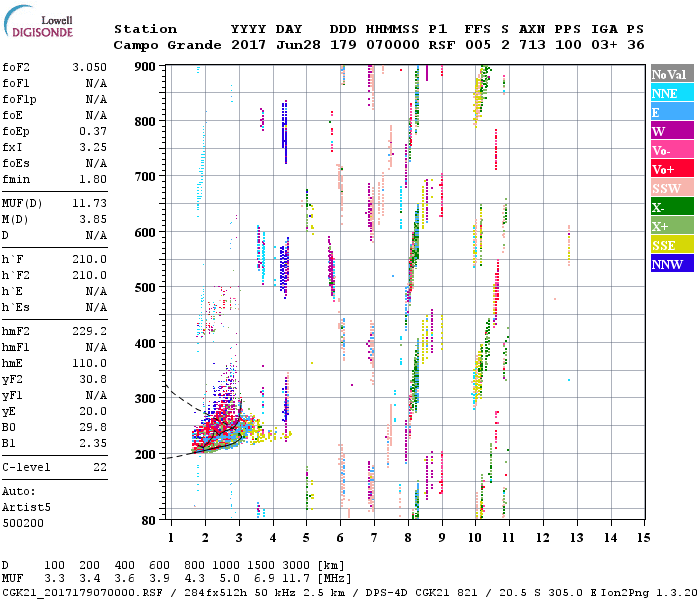Select the SSW pink legend entry
Viewport: 700px width, 600px height.
point(669,189)
